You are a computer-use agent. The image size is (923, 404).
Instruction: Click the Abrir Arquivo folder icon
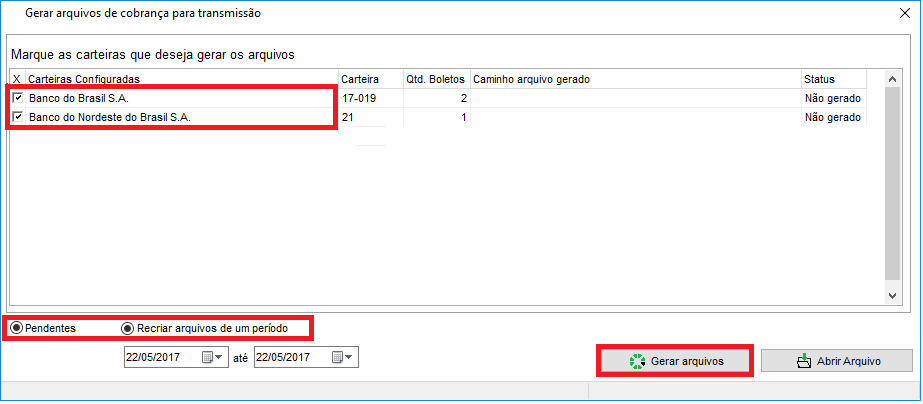[804, 361]
